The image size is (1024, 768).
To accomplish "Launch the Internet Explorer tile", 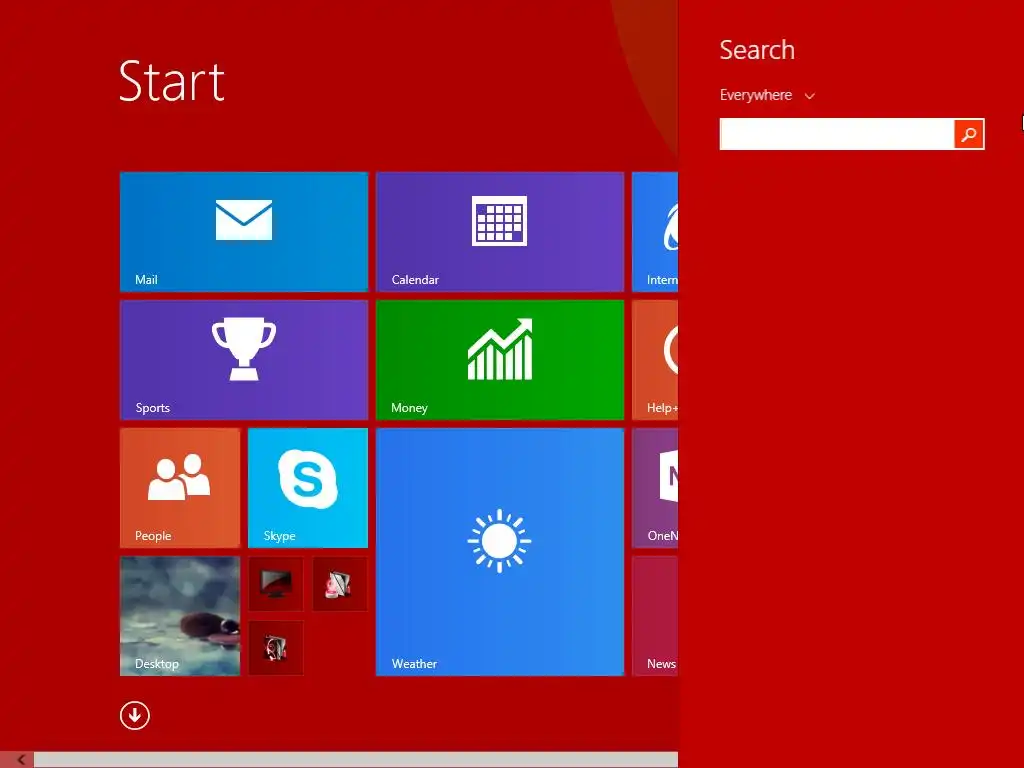I will tap(655, 232).
